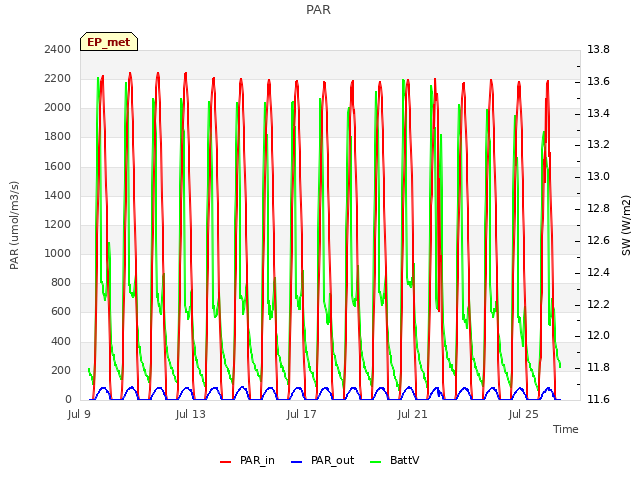Click the PAR chart title

tap(318, 10)
